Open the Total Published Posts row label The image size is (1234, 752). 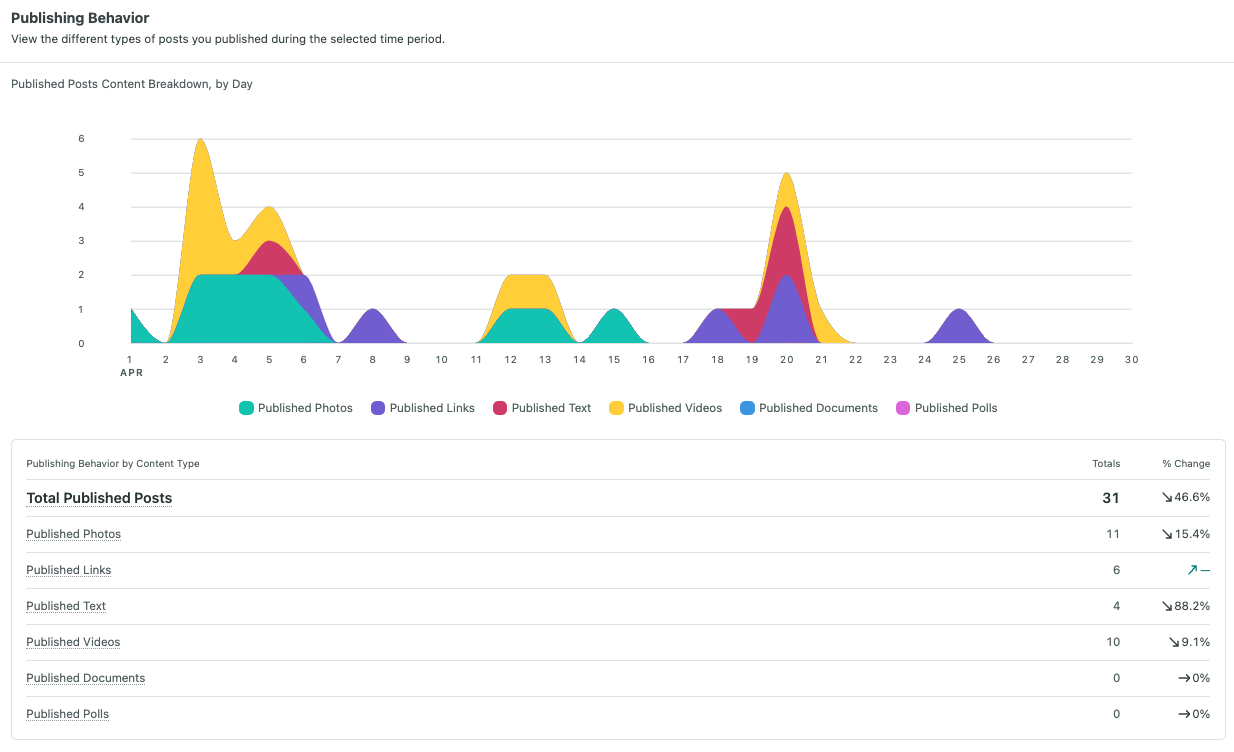pos(99,498)
